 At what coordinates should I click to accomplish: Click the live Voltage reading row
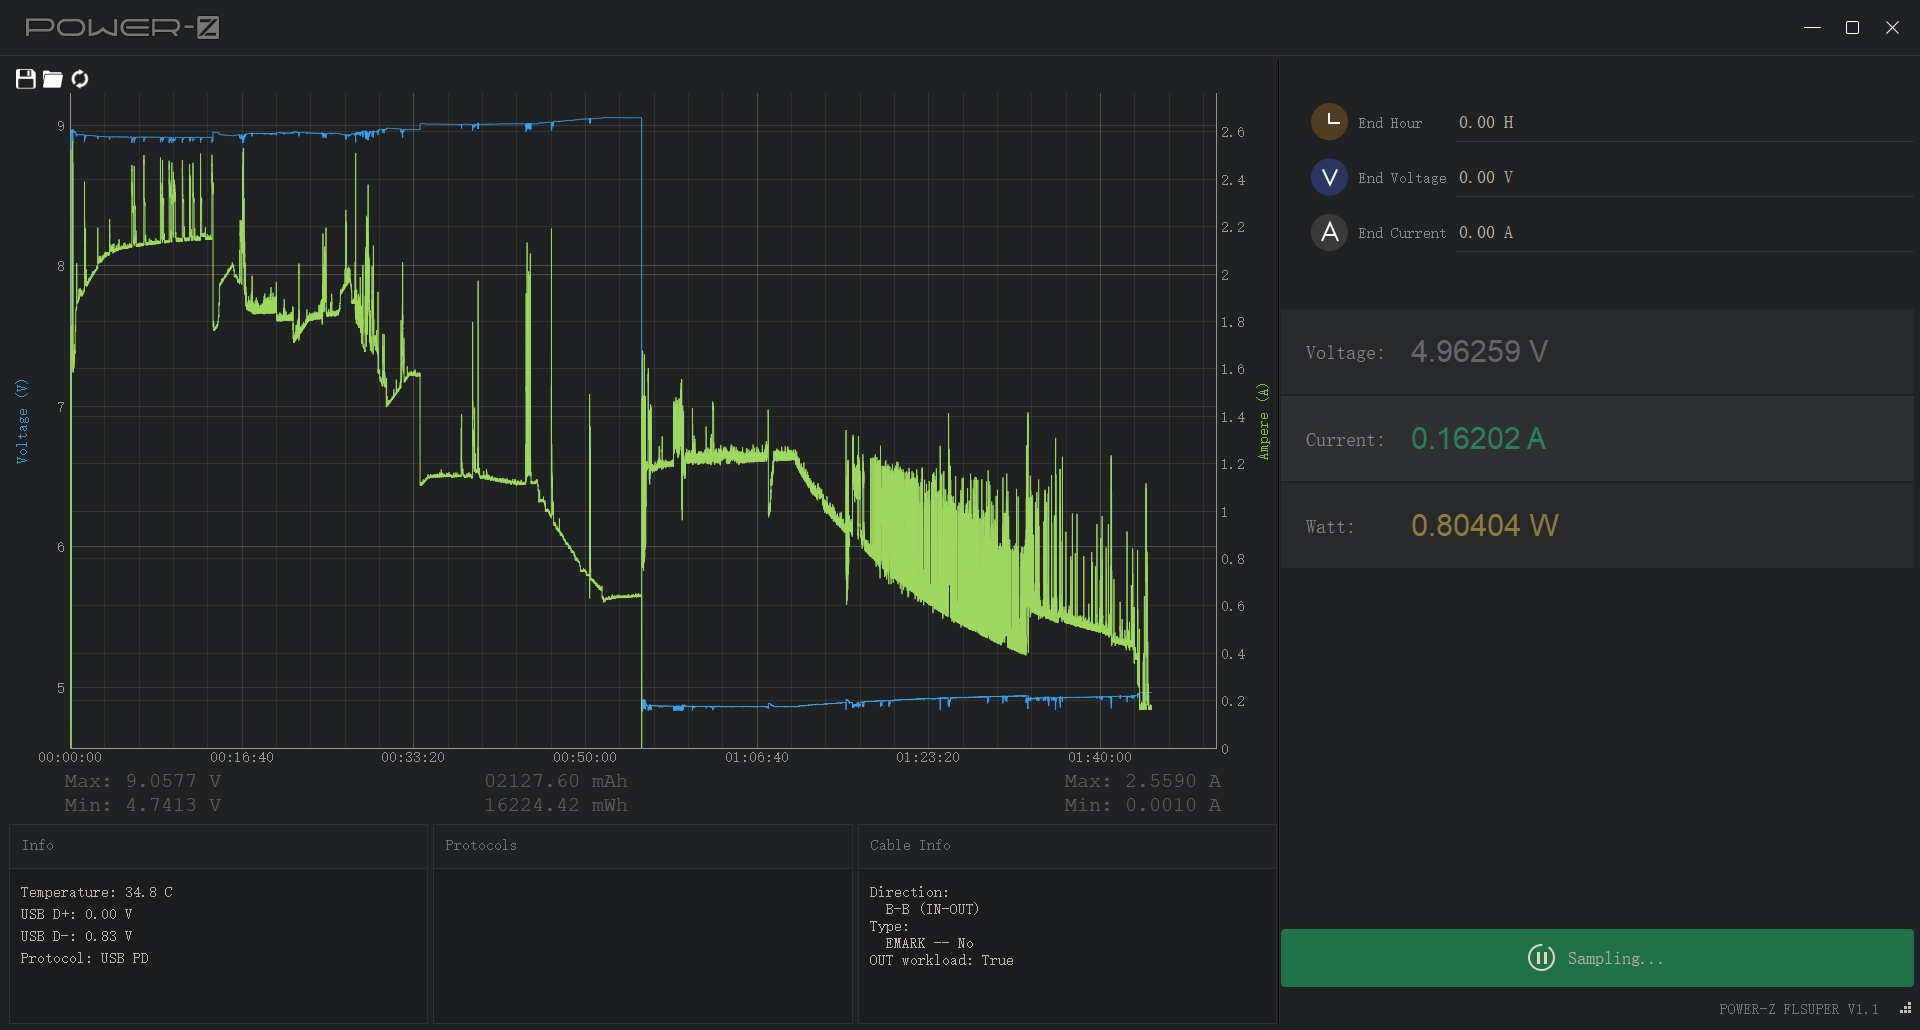point(1596,352)
